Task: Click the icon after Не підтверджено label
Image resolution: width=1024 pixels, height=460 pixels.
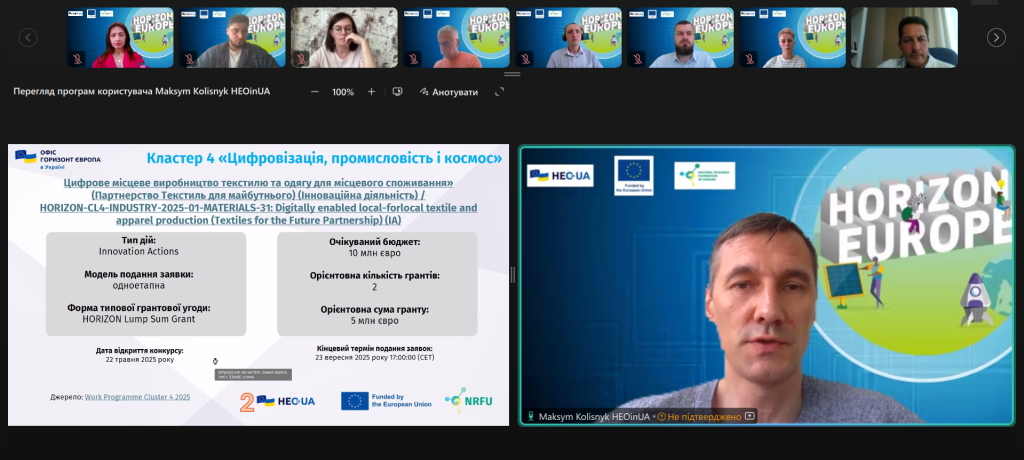Action: pos(750,416)
